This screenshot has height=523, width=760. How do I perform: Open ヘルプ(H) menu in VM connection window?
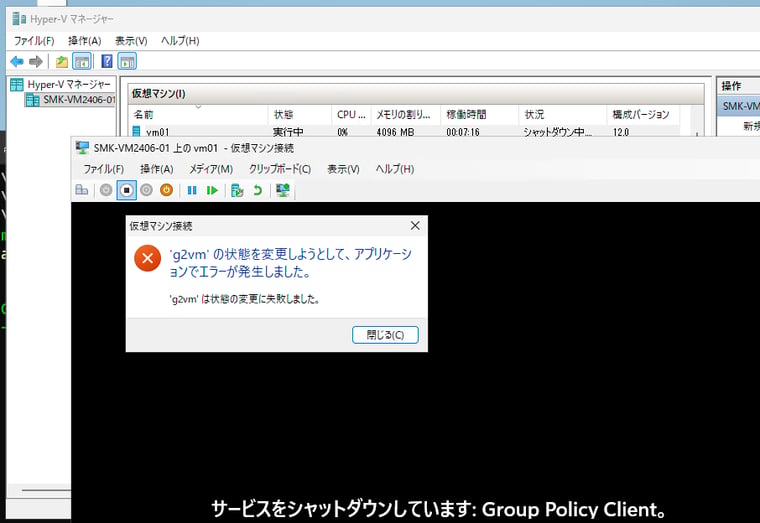click(395, 169)
